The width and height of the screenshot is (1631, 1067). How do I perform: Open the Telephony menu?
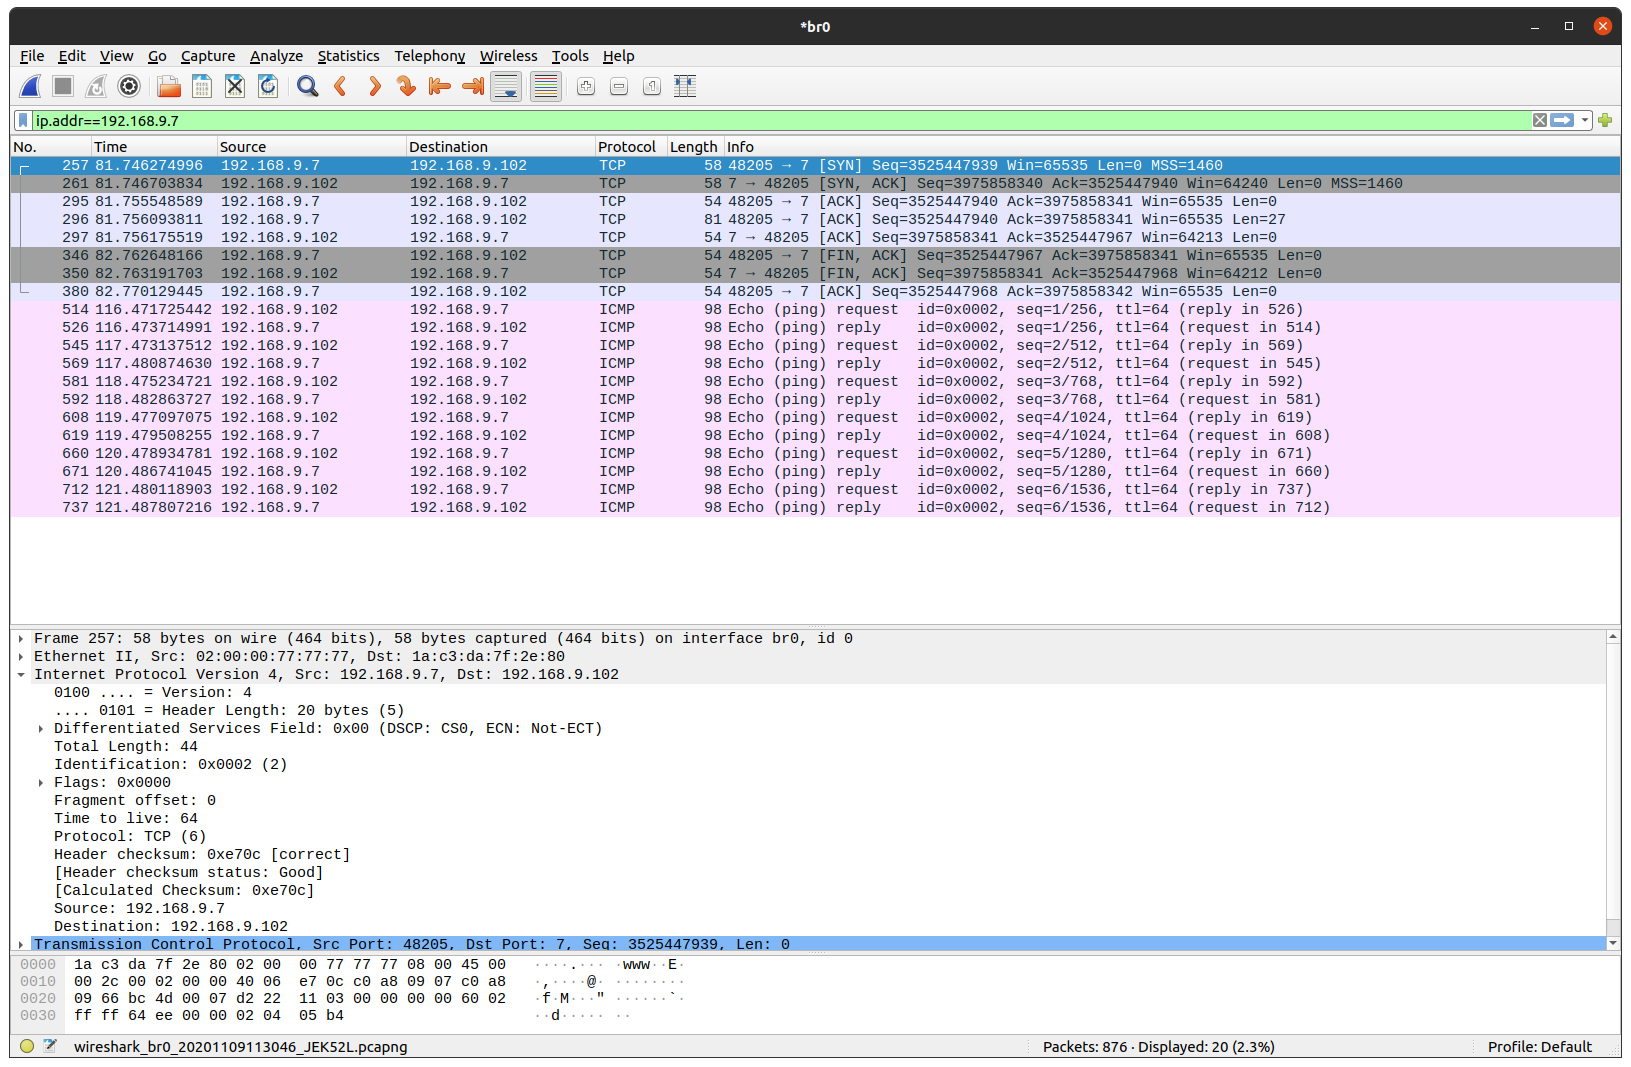(429, 56)
